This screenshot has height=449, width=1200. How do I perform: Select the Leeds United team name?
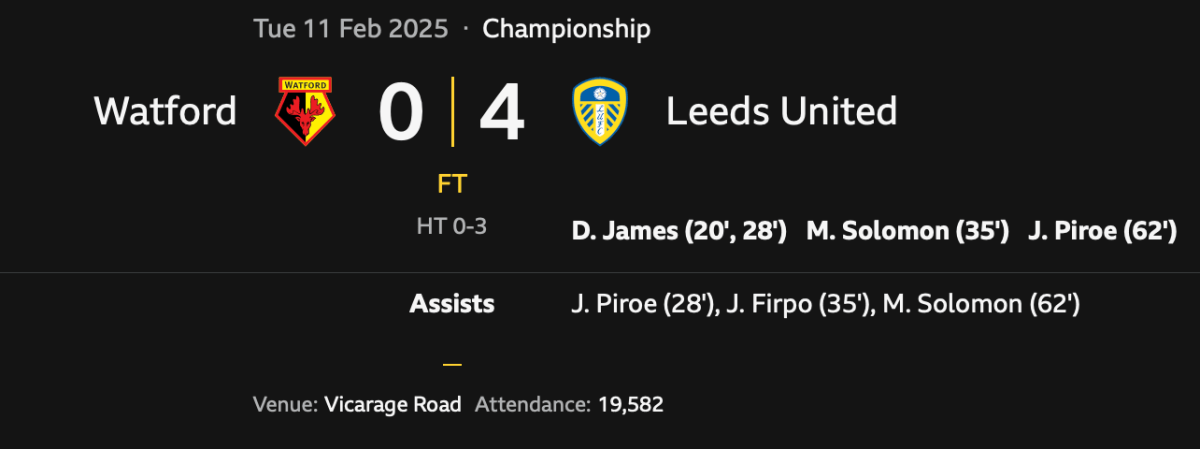(x=781, y=111)
